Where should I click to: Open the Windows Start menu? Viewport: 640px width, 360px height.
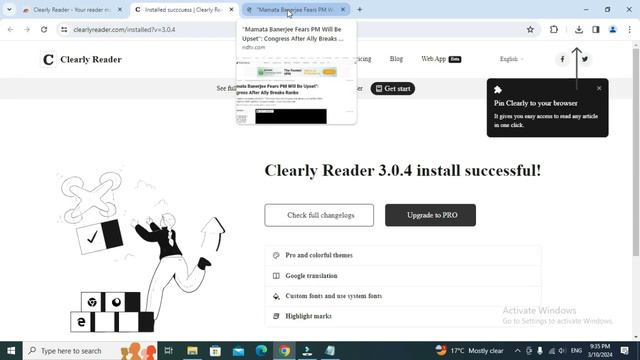coord(11,351)
